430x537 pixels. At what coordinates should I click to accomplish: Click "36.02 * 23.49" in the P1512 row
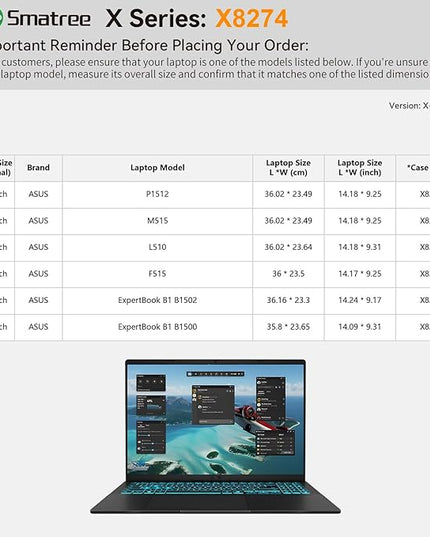click(x=288, y=194)
